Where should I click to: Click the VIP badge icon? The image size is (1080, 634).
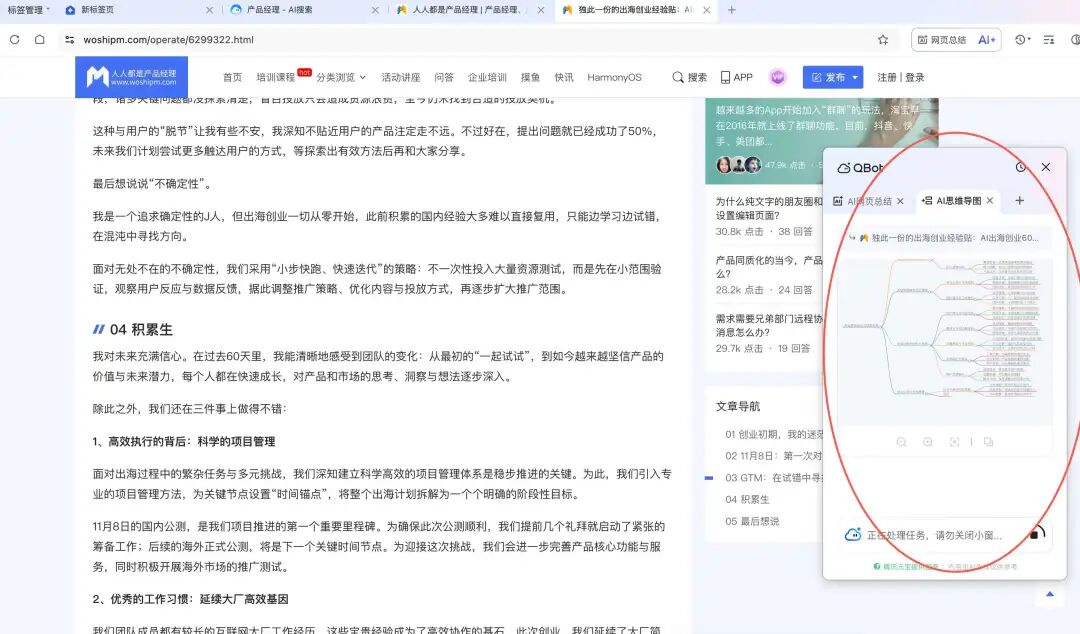[x=777, y=77]
